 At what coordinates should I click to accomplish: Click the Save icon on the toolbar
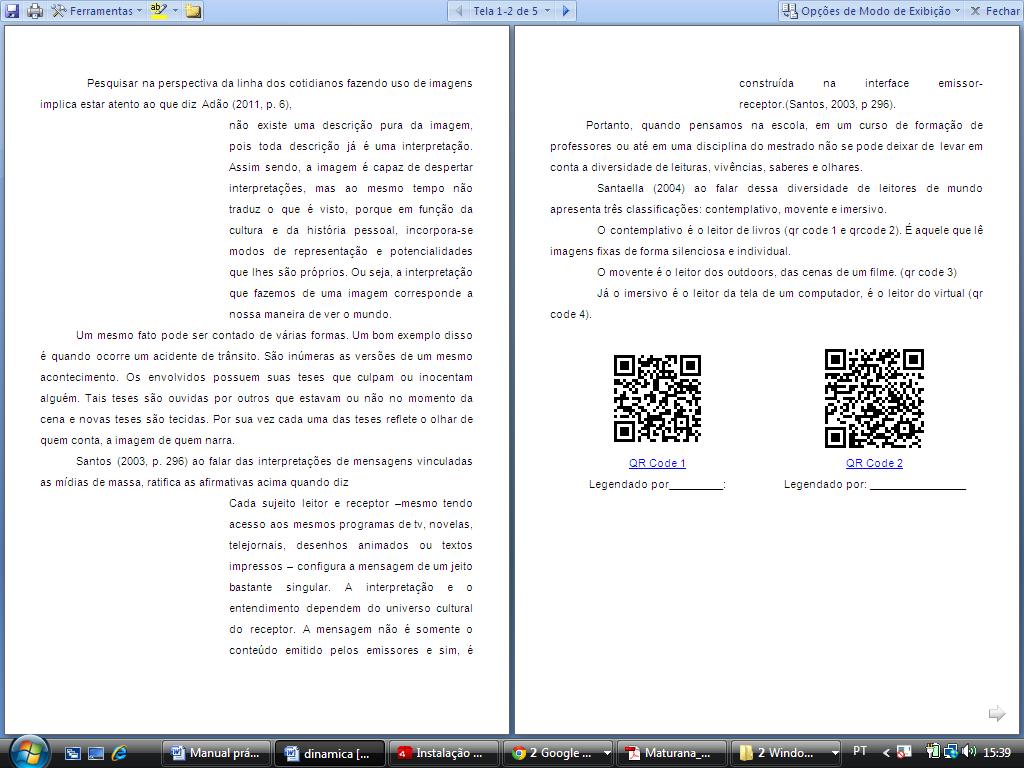(13, 11)
